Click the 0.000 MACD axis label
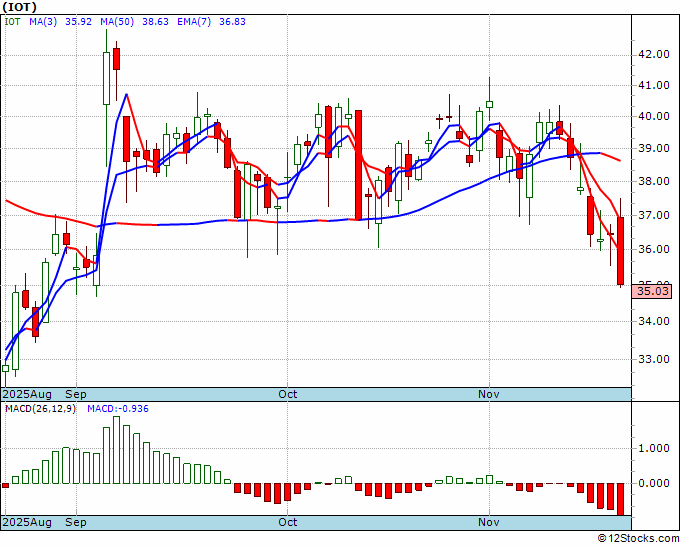Image resolution: width=680 pixels, height=546 pixels. point(654,483)
